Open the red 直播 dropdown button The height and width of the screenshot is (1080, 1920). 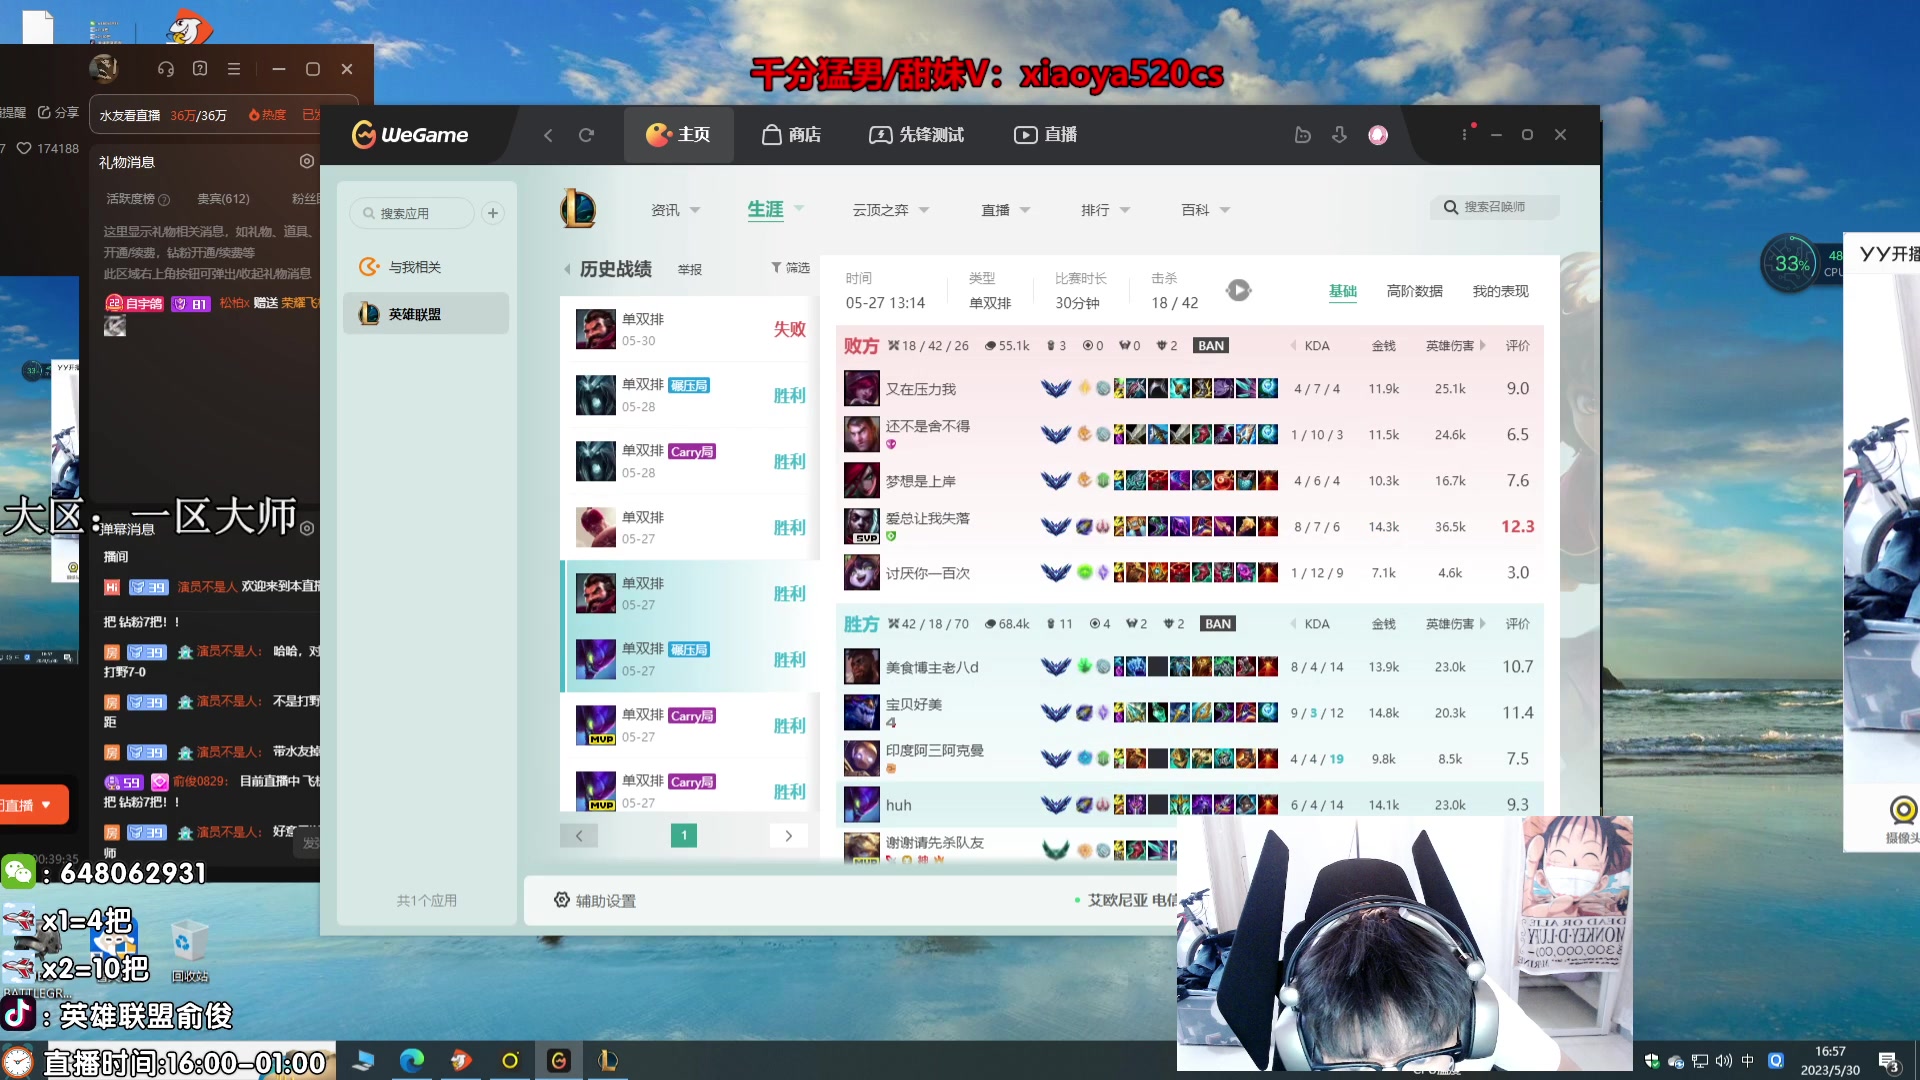point(33,805)
